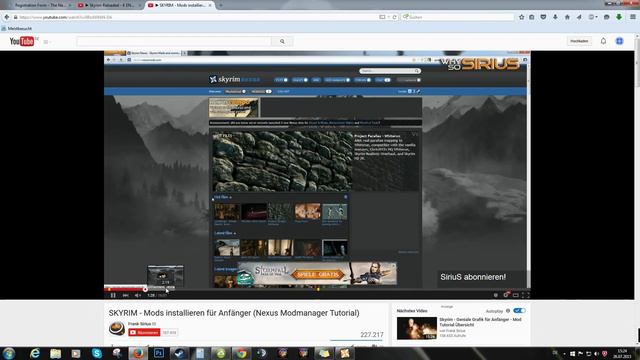The image size is (640, 360).
Task: Switch to the 'Skyrim Reloaded' browser tab
Action: click(x=108, y=5)
